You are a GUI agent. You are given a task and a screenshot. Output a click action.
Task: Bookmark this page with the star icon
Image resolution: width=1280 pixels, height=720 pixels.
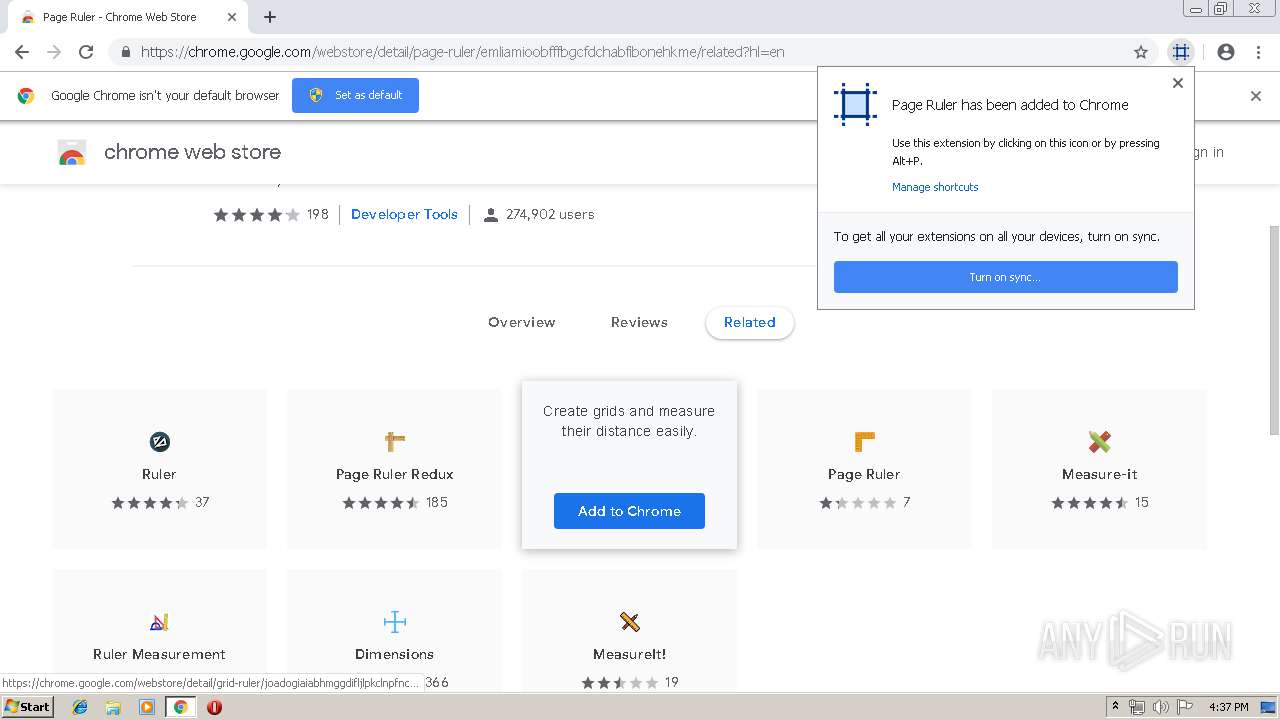click(x=1141, y=52)
